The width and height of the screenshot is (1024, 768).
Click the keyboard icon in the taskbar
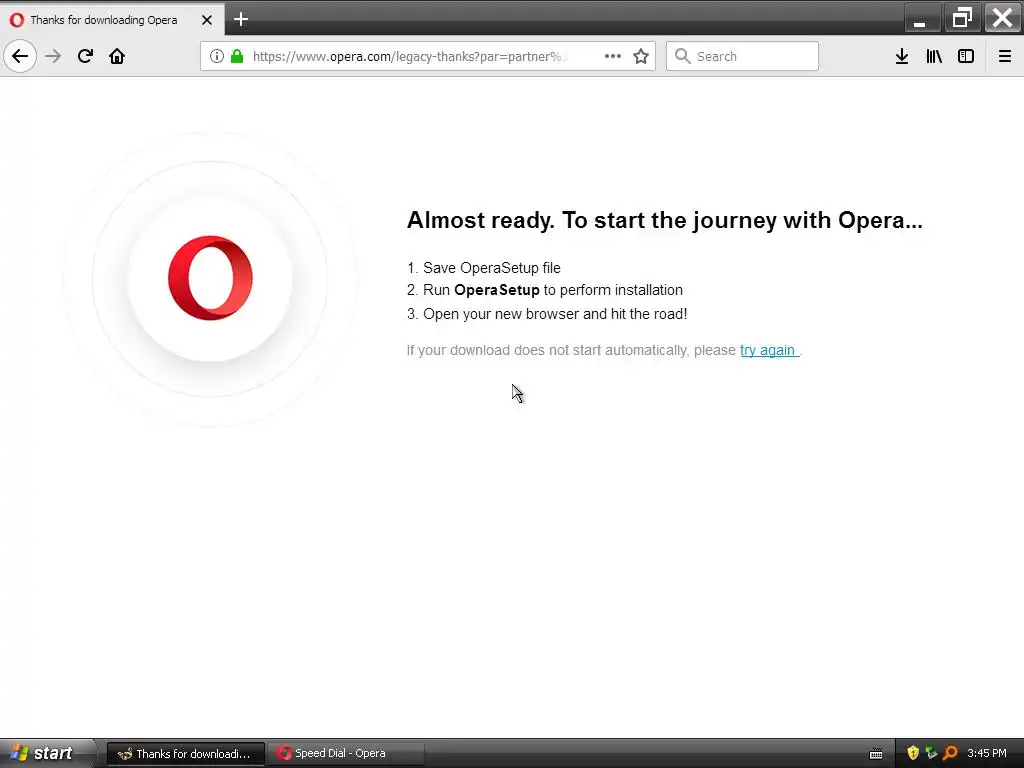coord(876,754)
